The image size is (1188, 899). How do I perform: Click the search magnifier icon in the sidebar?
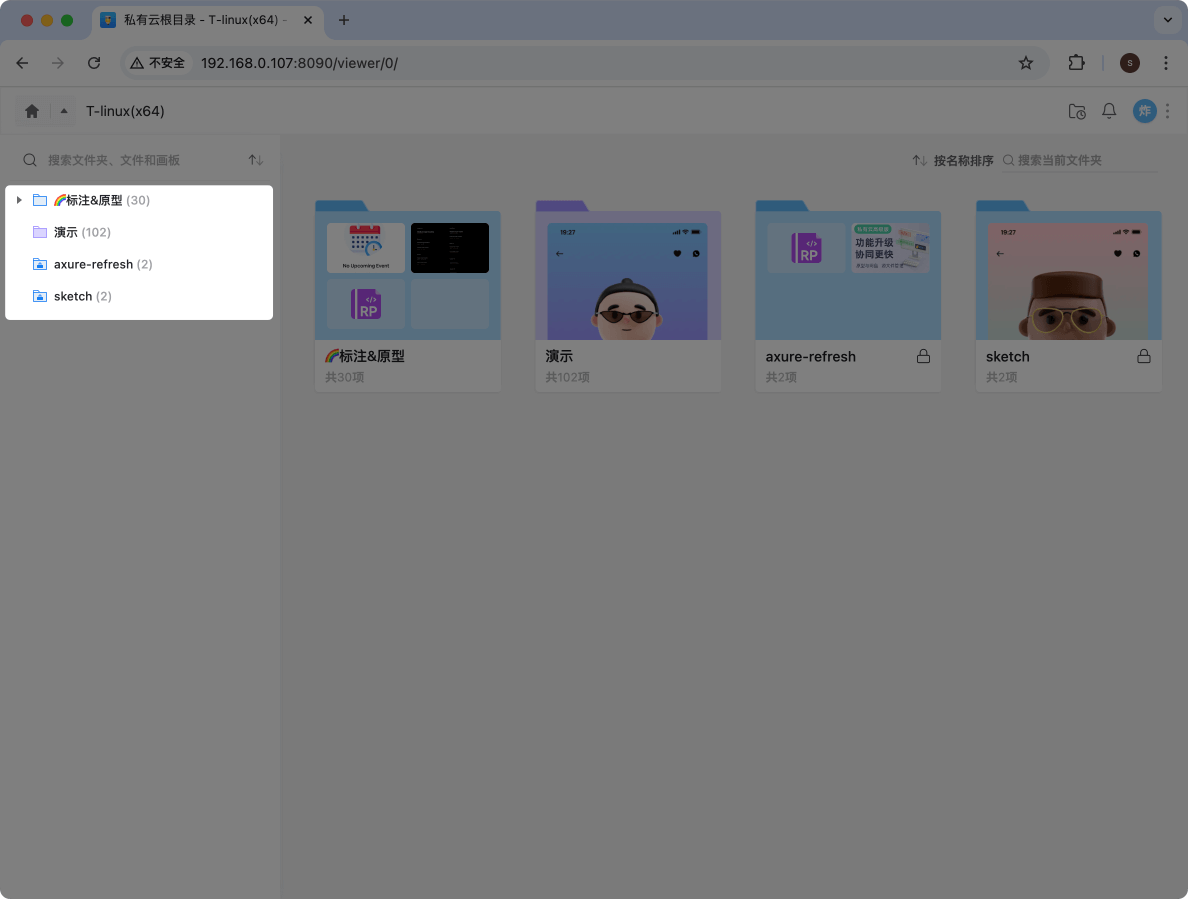click(29, 160)
